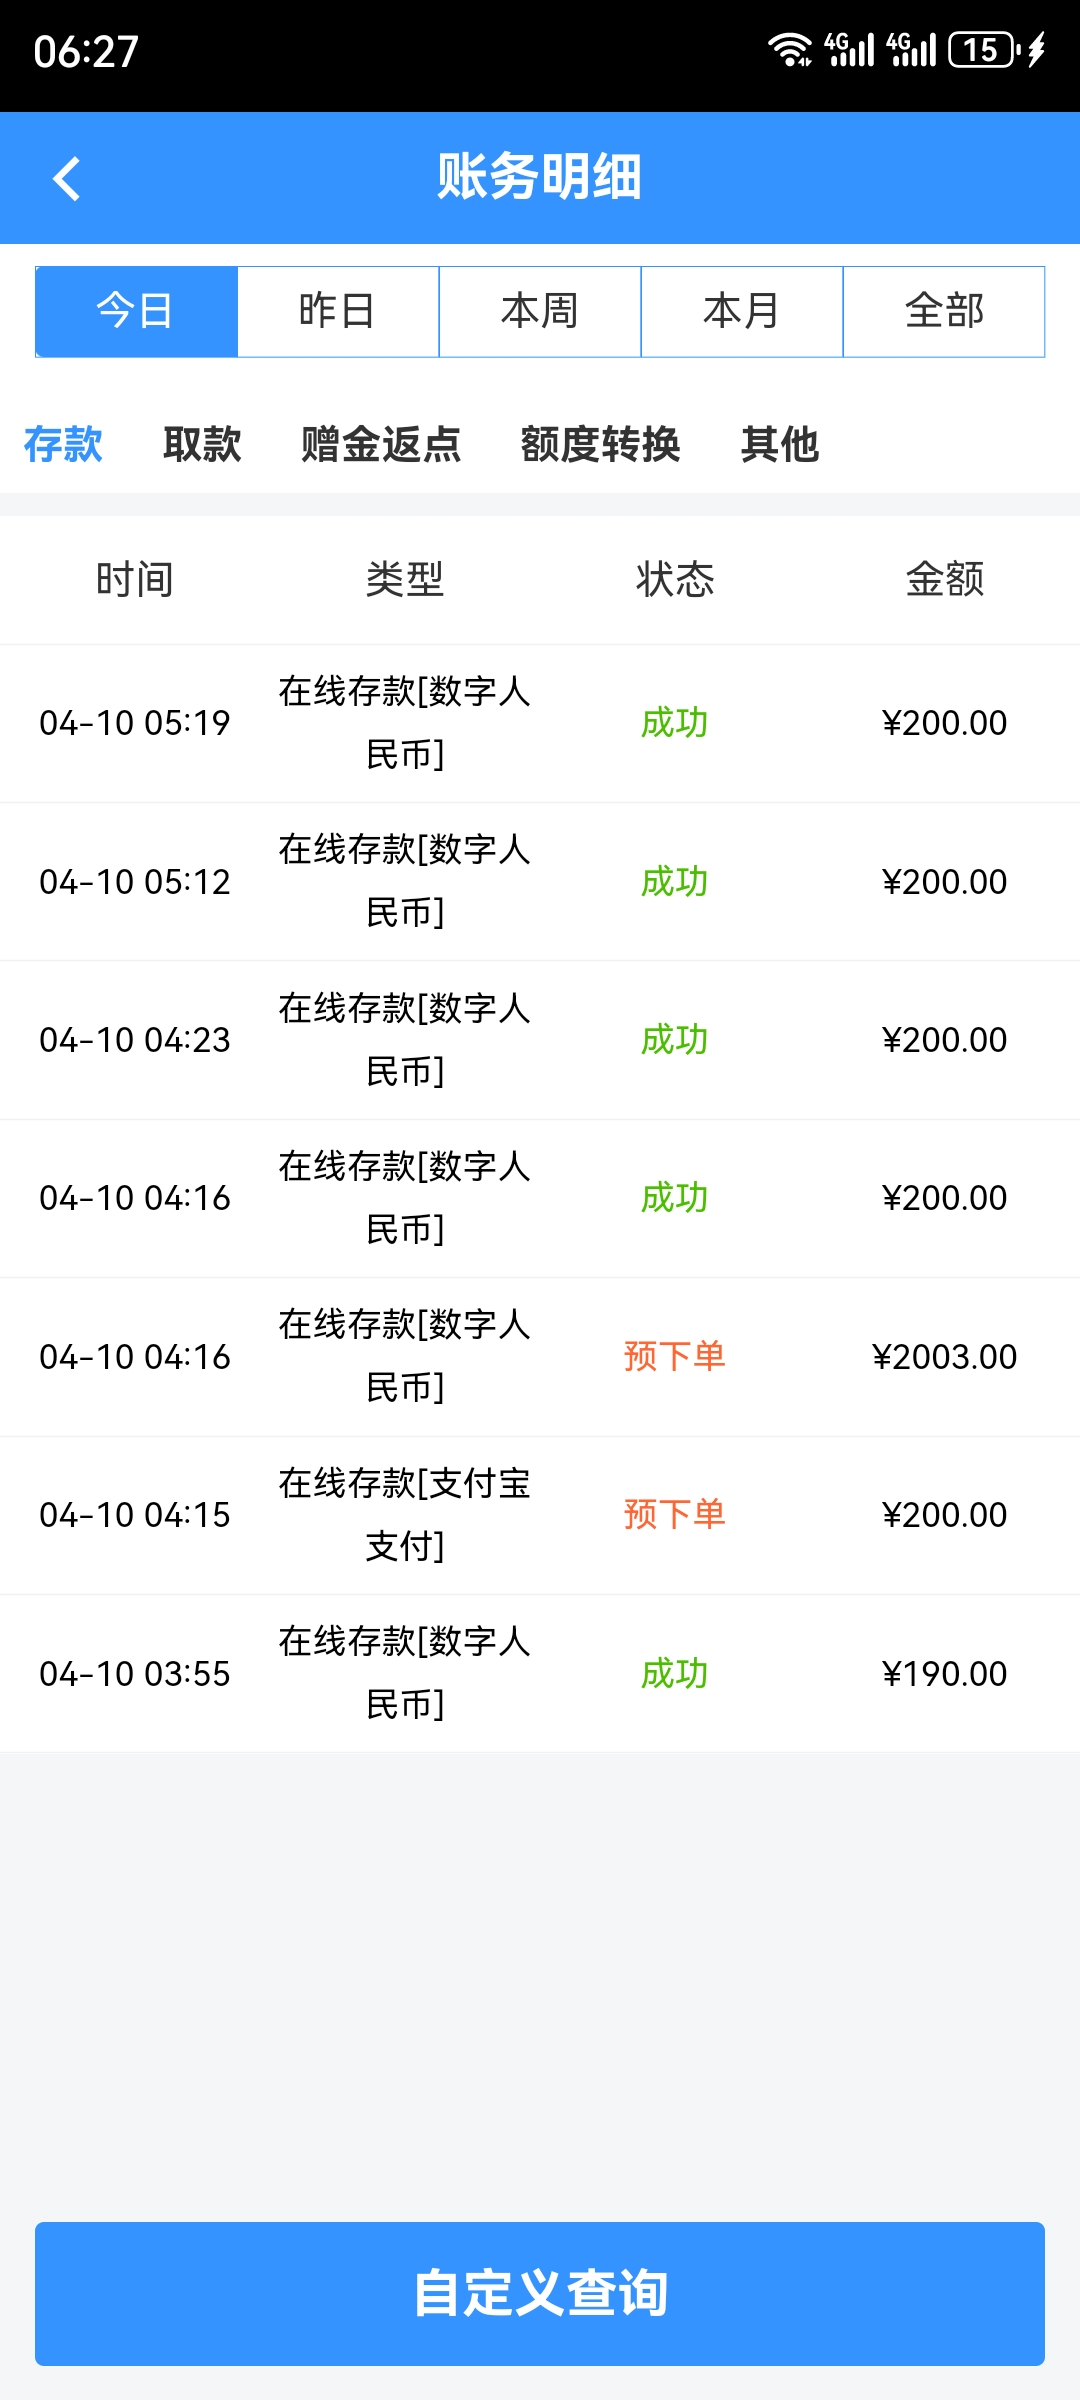Show 本月 transactions
Screen dimensions: 1080x2400
pyautogui.click(x=742, y=311)
